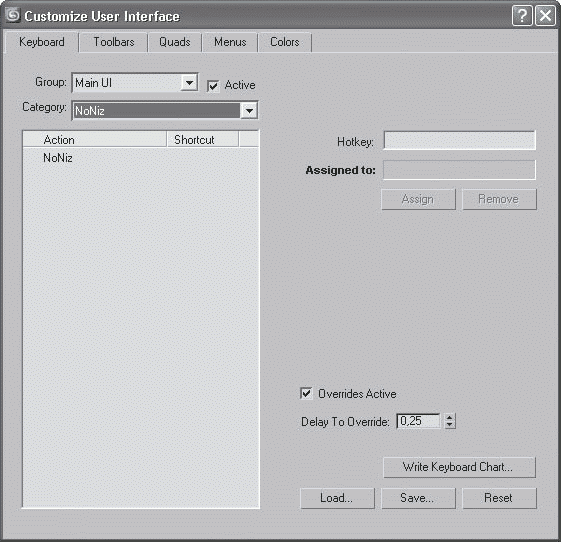Viewport: 561px width, 542px height.
Task: Close the Customize User Interface dialog
Action: (x=545, y=16)
